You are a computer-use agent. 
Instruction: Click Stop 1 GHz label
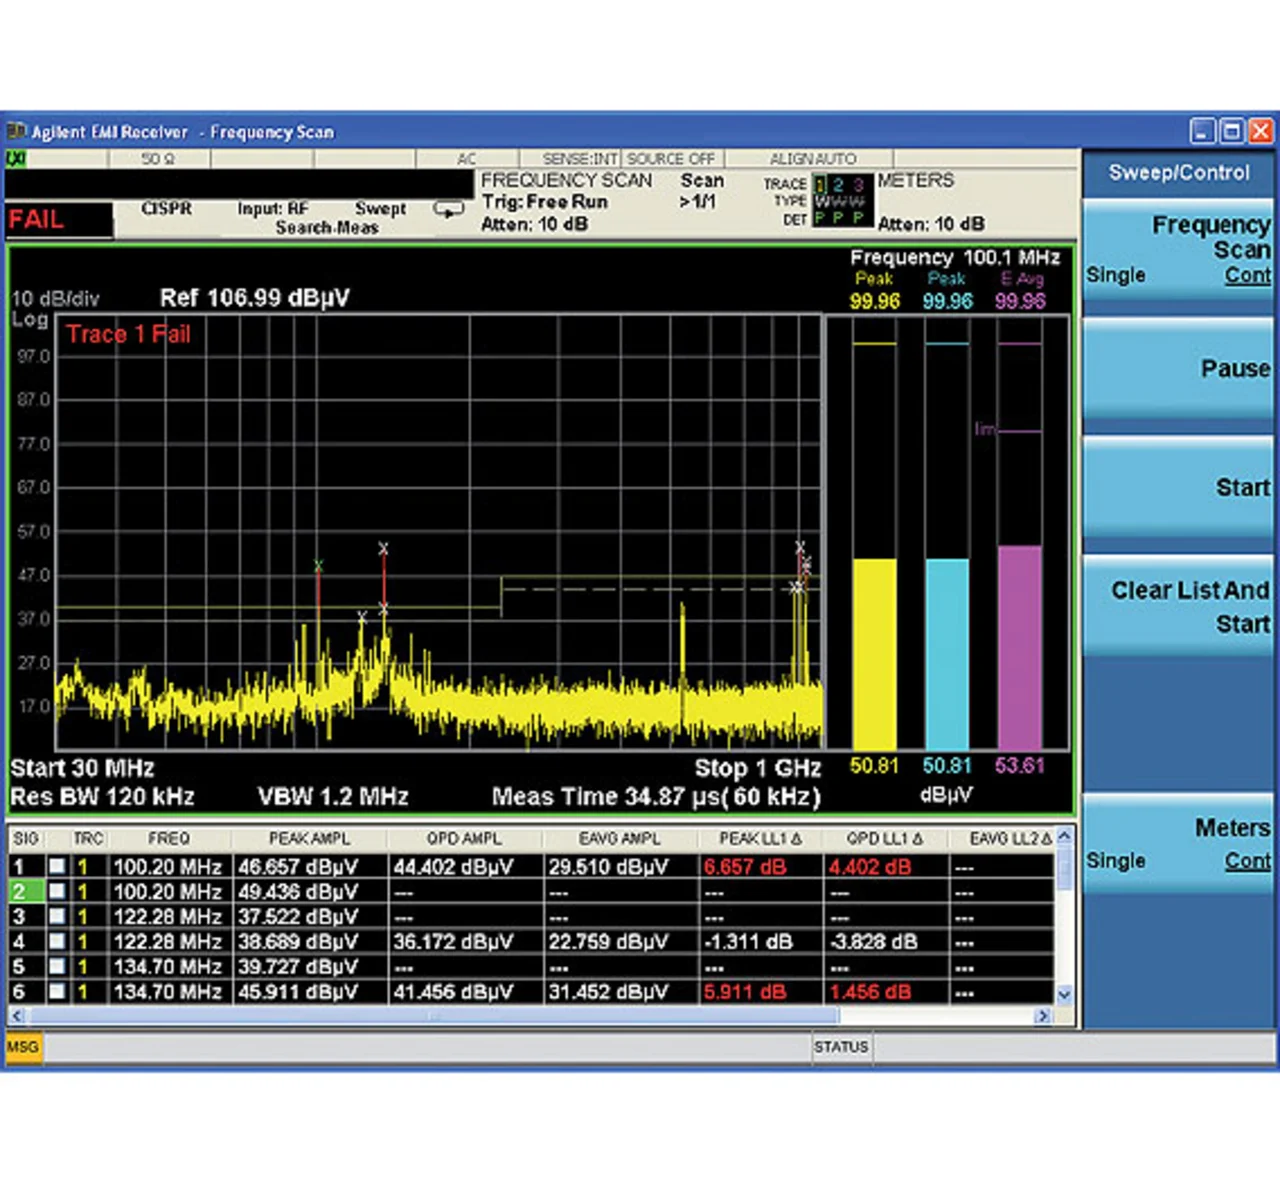click(758, 768)
